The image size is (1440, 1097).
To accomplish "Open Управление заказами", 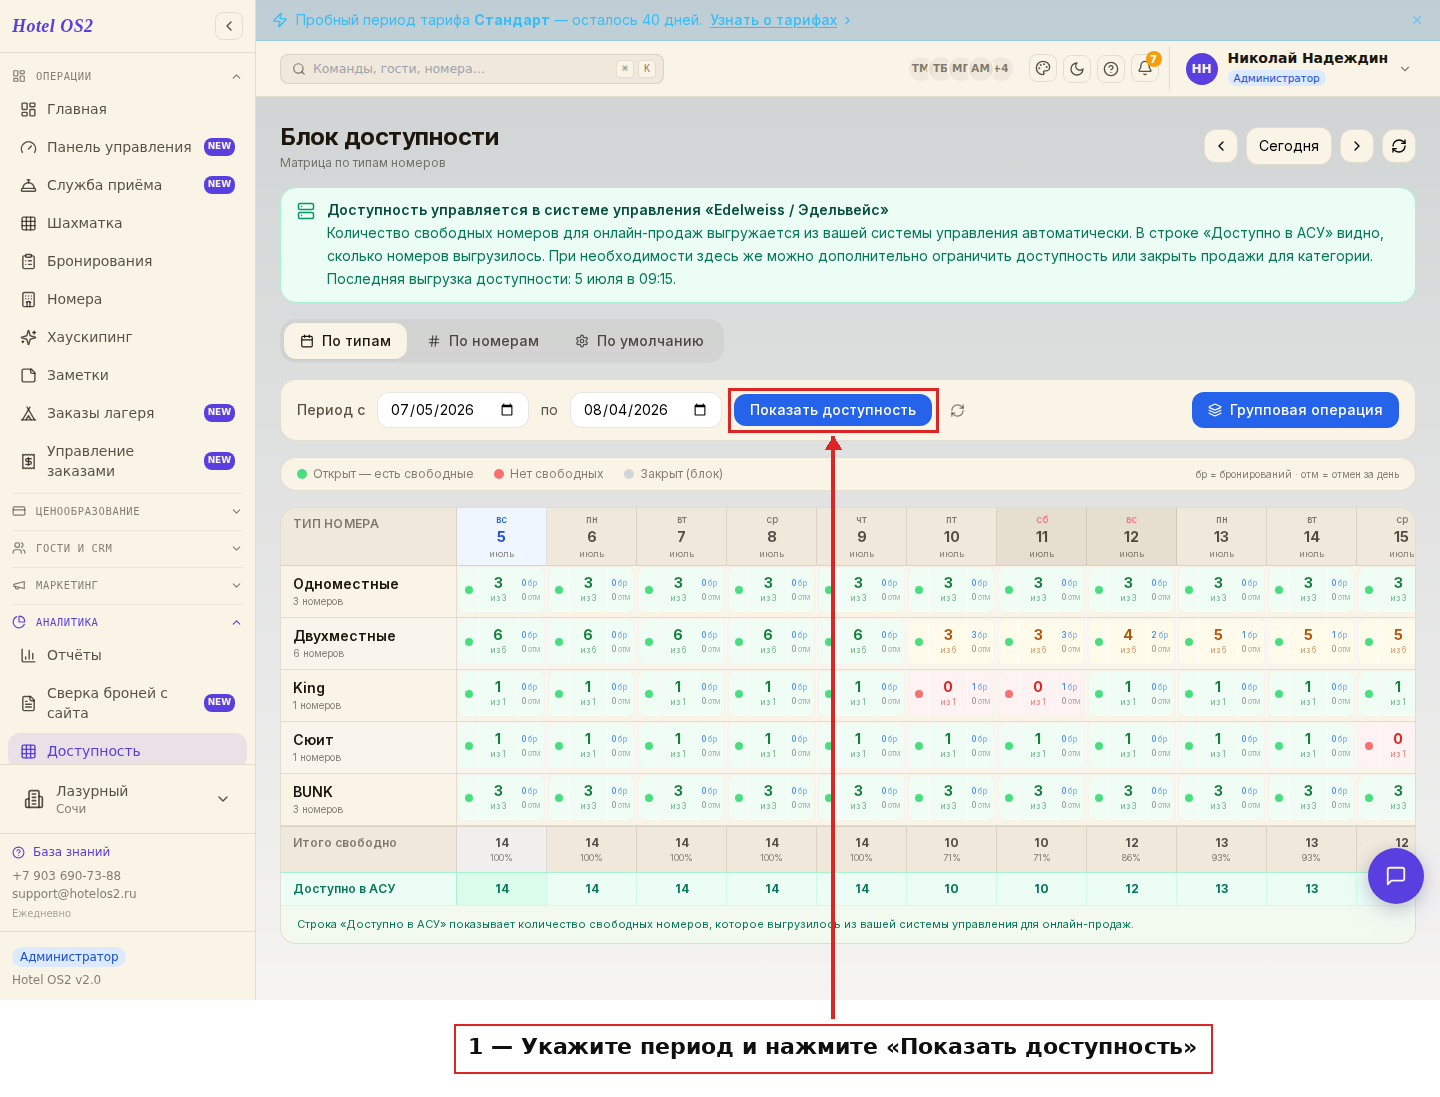I will point(127,461).
